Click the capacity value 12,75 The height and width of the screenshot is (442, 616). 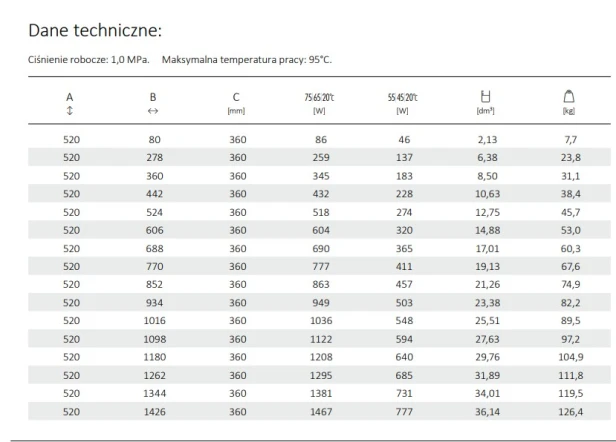pyautogui.click(x=488, y=212)
